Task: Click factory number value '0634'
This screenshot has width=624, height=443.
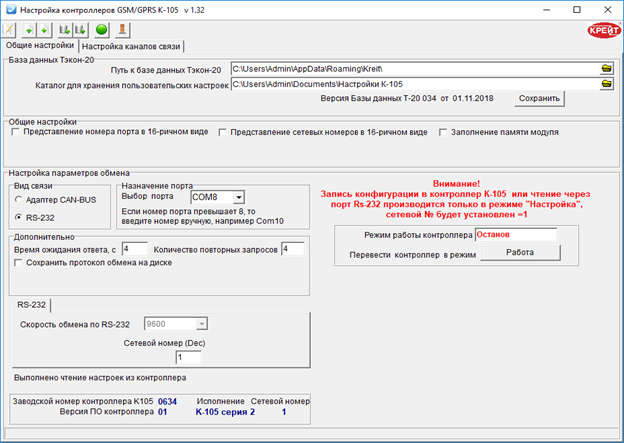Action: pos(167,402)
